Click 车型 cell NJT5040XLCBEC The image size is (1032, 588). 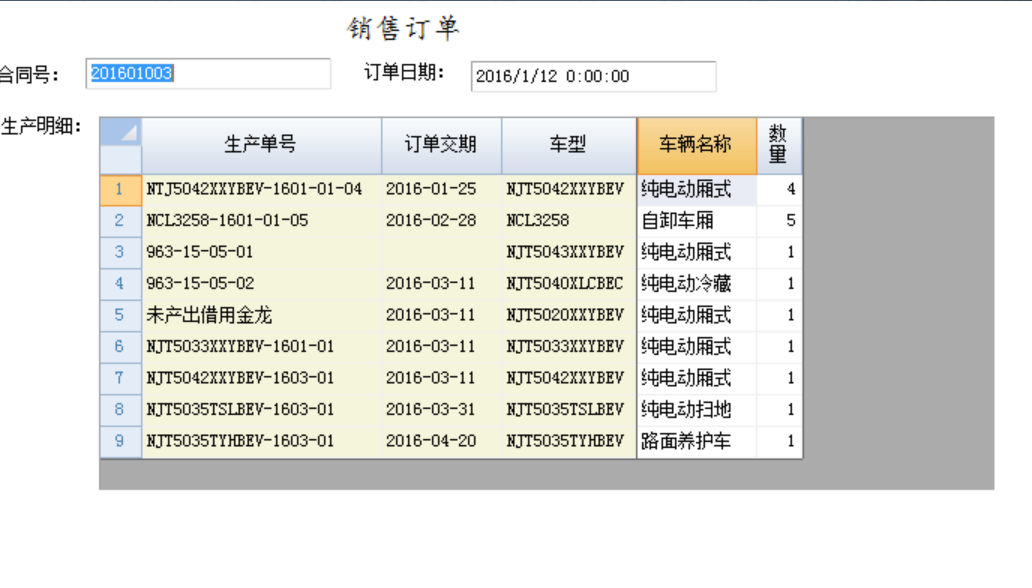[569, 284]
